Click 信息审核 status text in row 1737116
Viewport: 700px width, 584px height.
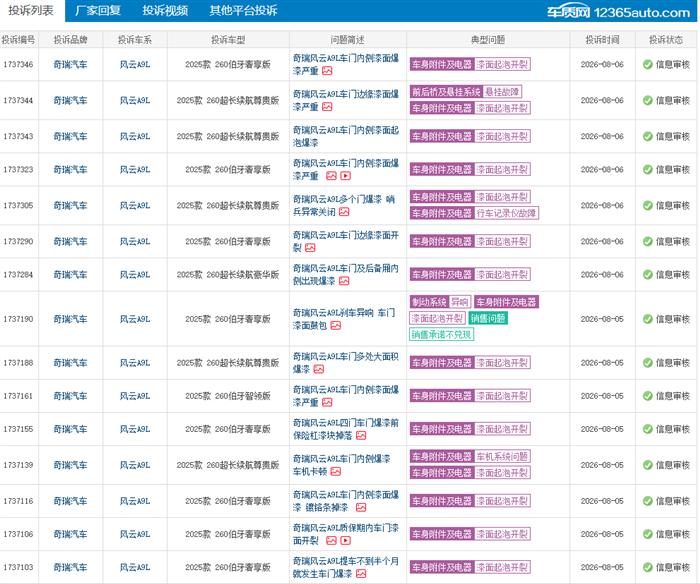(673, 501)
